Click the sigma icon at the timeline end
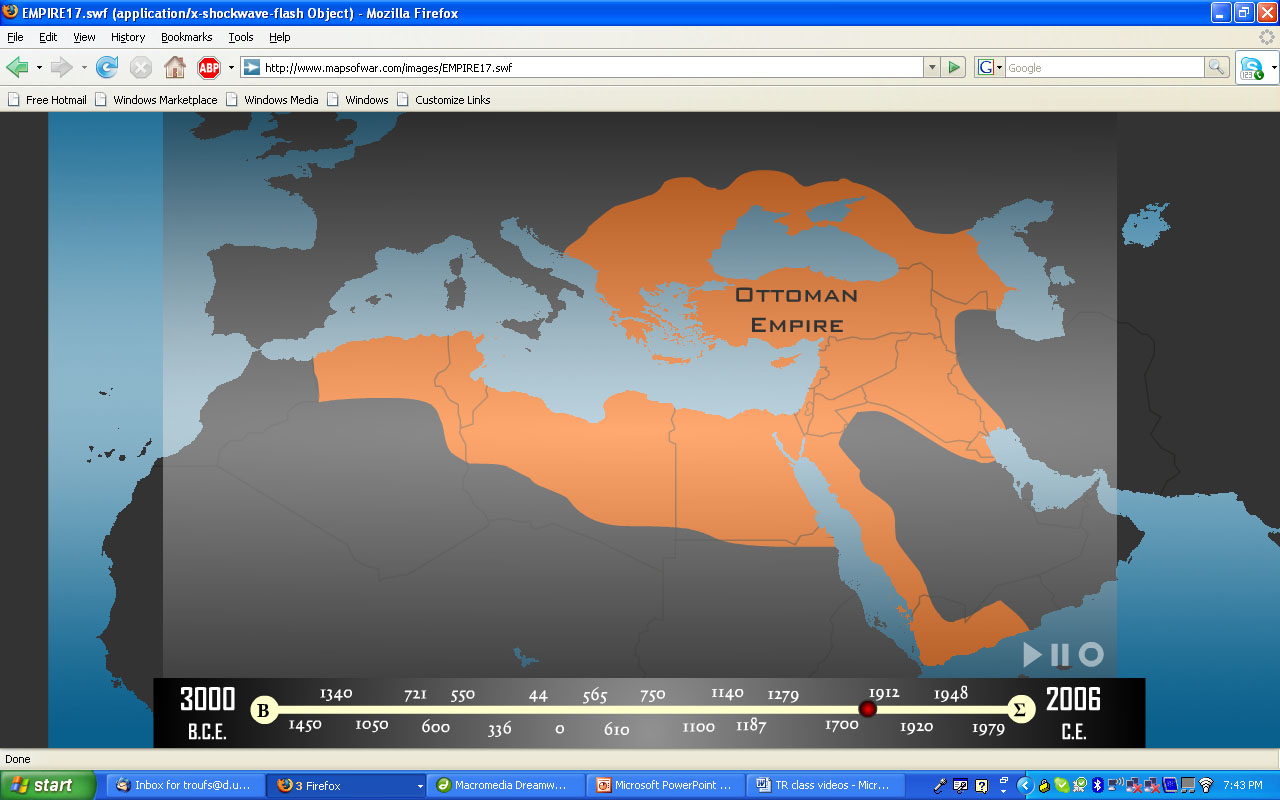The image size is (1280, 800). tap(1019, 708)
